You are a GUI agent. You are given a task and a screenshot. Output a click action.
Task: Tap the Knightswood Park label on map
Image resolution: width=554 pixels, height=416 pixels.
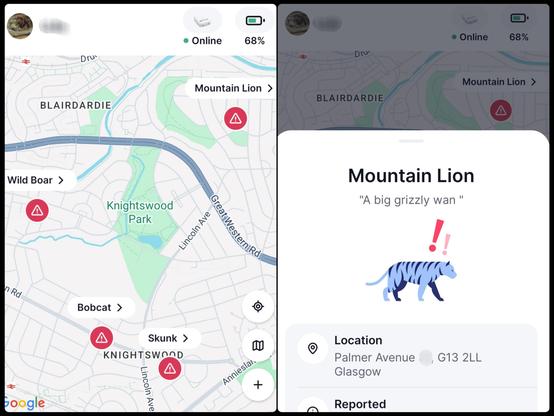click(x=140, y=212)
